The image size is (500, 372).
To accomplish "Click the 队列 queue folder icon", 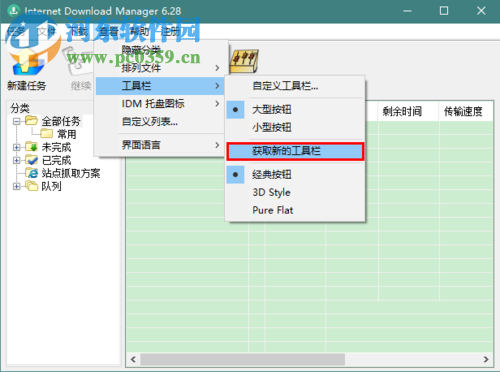I will pyautogui.click(x=32, y=186).
